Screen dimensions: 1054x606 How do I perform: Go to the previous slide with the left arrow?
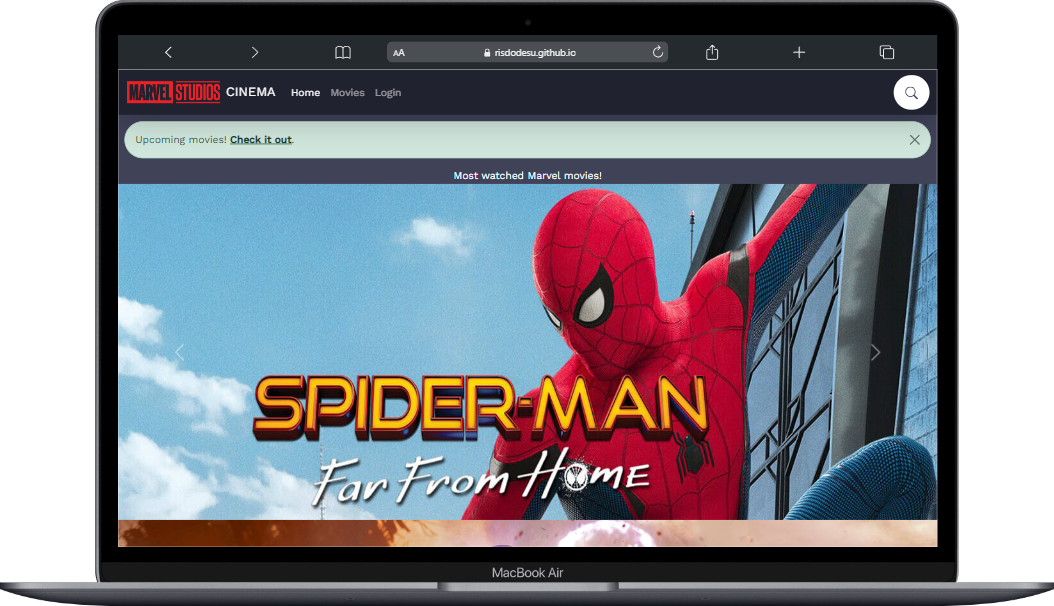coord(180,352)
